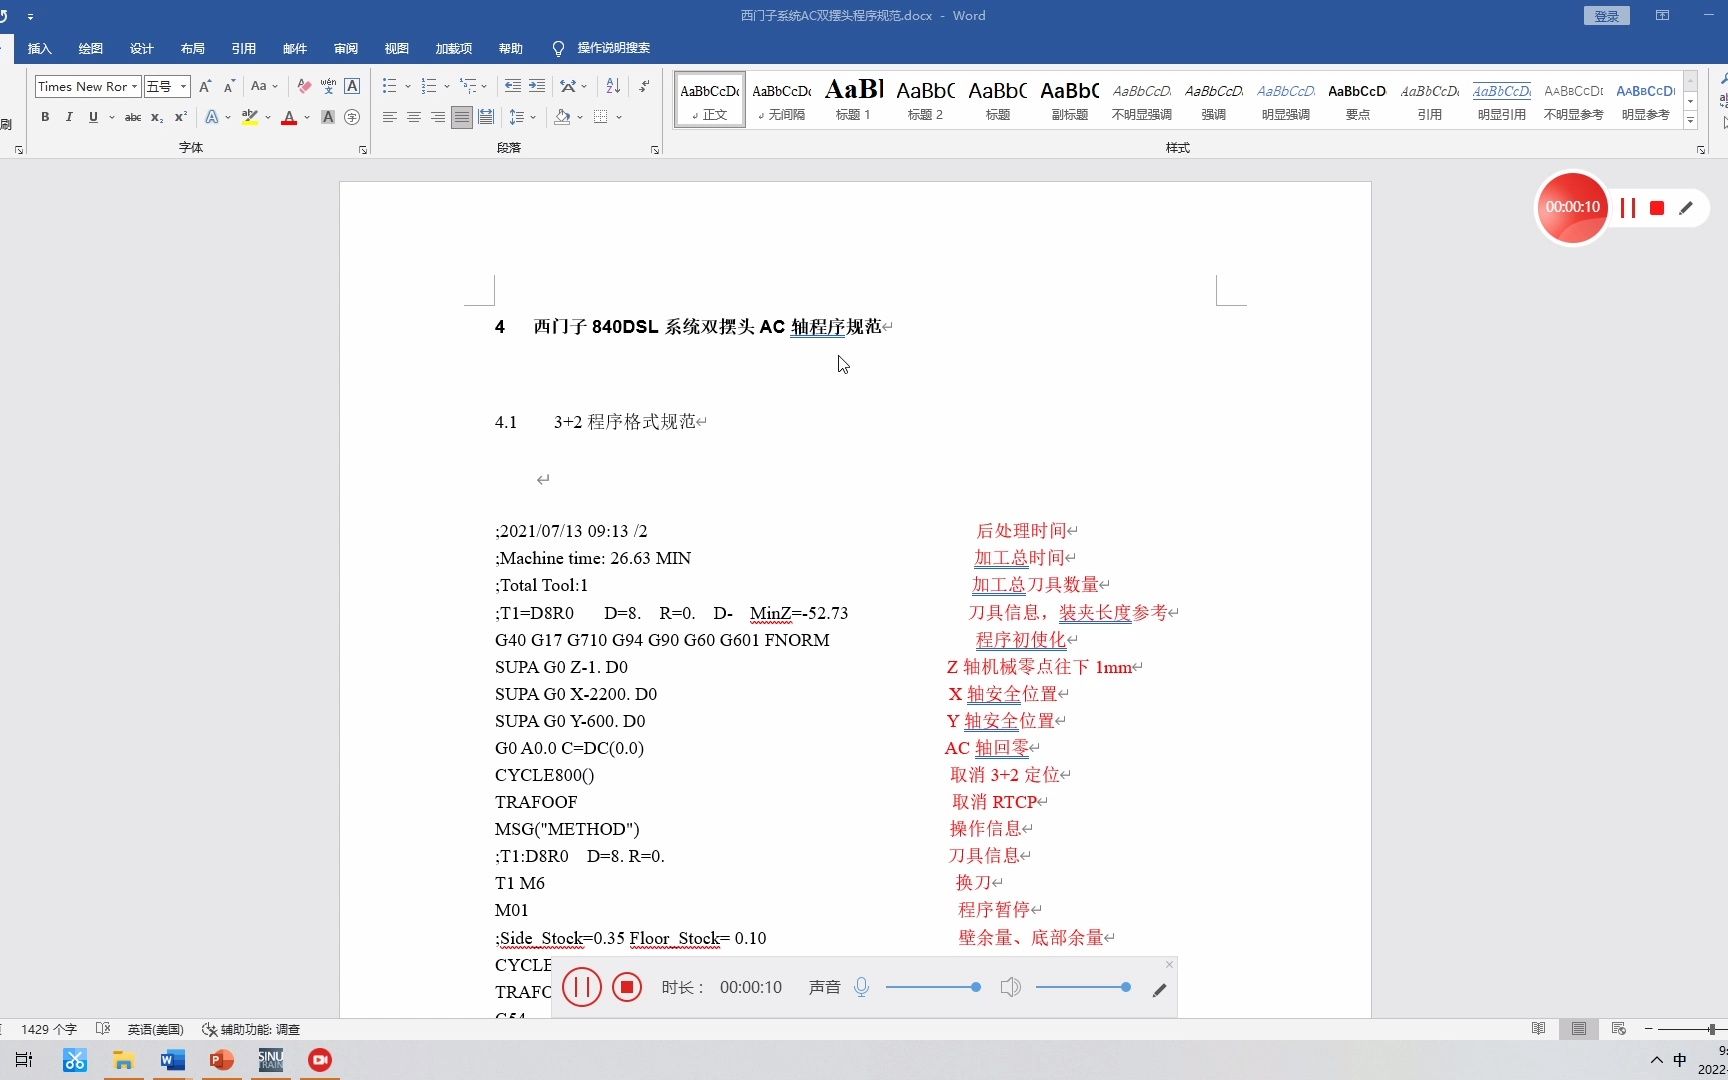Viewport: 1728px width, 1080px height.
Task: Select the clear all formatting eraser icon
Action: (x=304, y=87)
